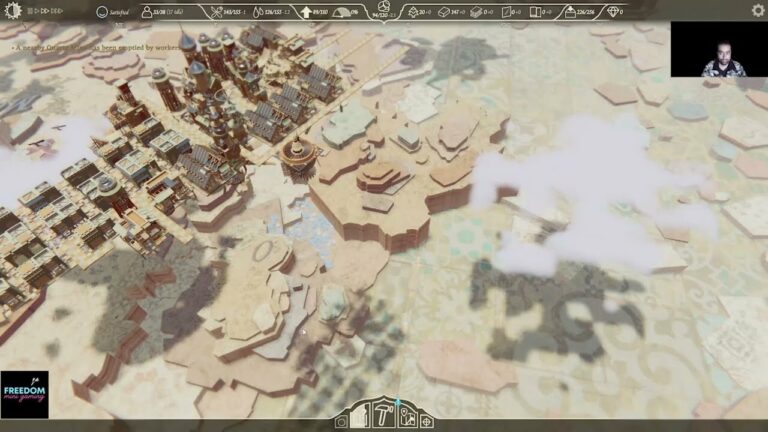
Task: Click the storage capacity box icon
Action: (570, 12)
